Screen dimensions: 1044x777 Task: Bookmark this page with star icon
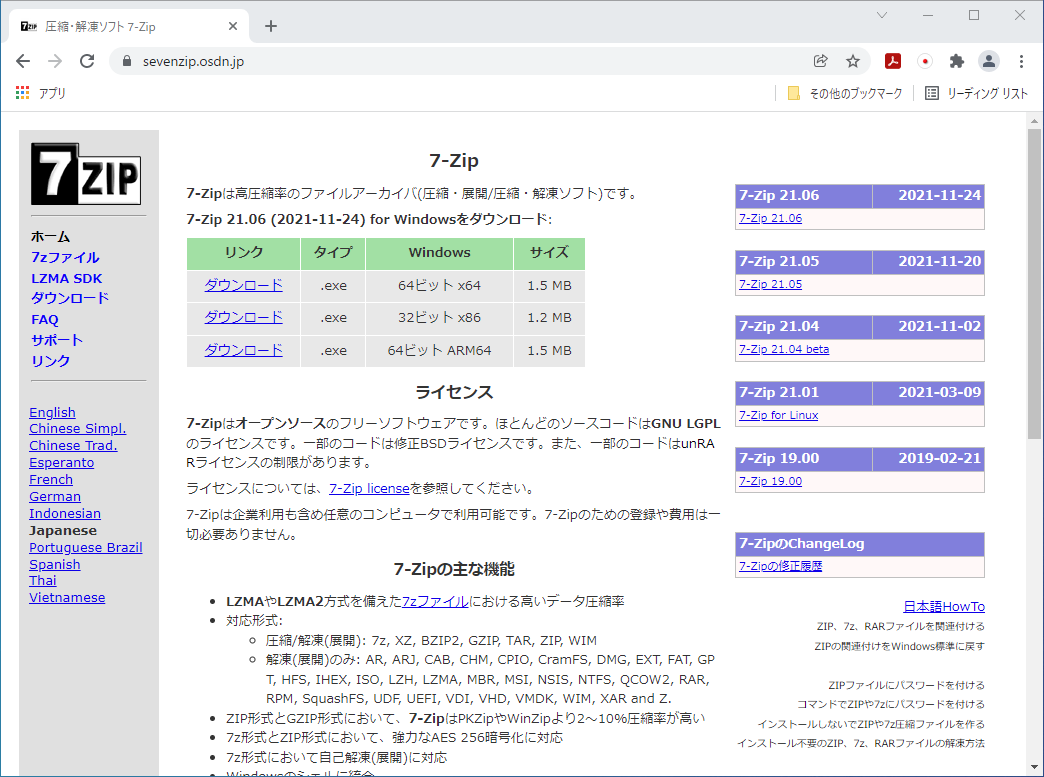point(853,61)
